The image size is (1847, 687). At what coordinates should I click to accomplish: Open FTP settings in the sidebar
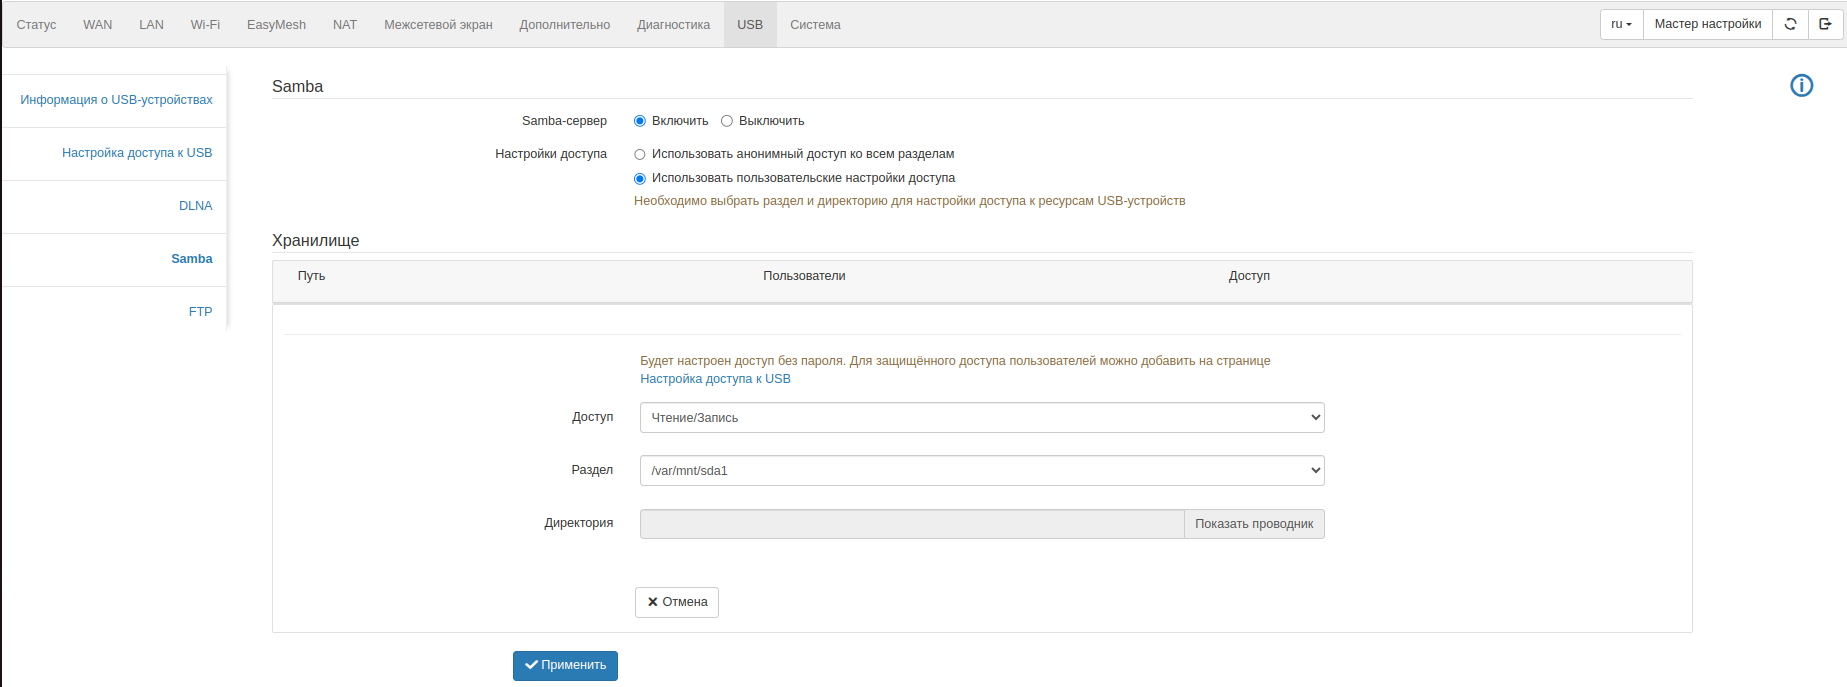click(x=200, y=312)
